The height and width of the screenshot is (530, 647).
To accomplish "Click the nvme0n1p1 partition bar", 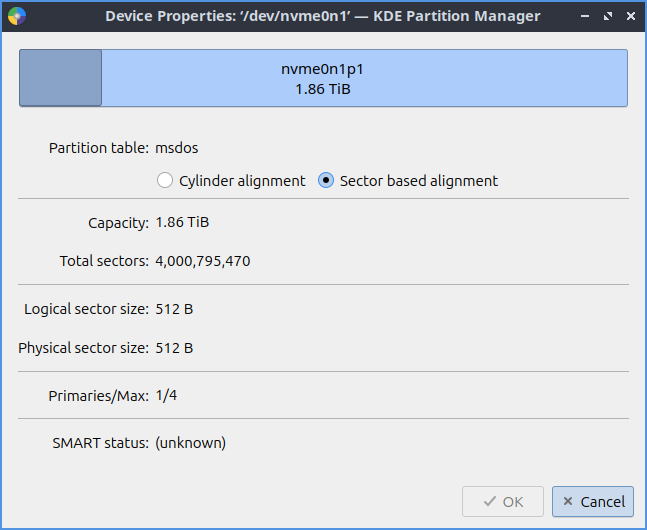I will [364, 78].
